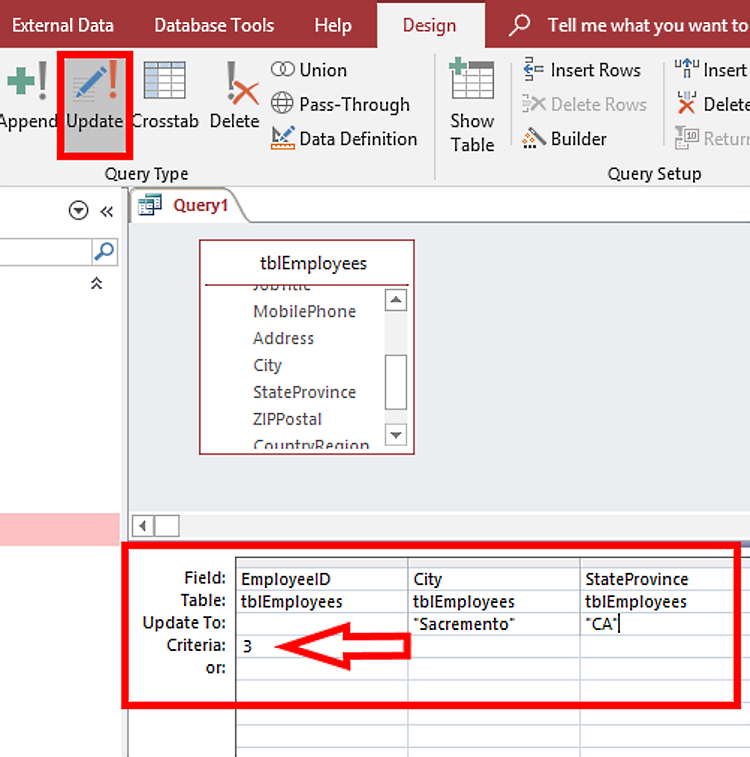The width and height of the screenshot is (750, 757).
Task: Click the Query1 tab icon
Action: pyautogui.click(x=150, y=205)
